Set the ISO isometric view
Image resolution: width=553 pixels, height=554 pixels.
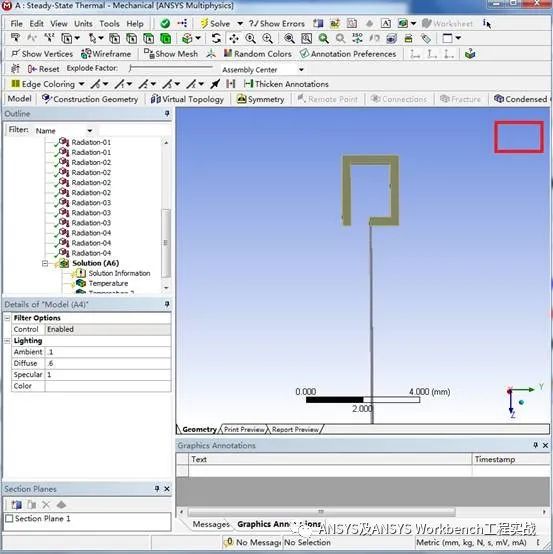[358, 38]
